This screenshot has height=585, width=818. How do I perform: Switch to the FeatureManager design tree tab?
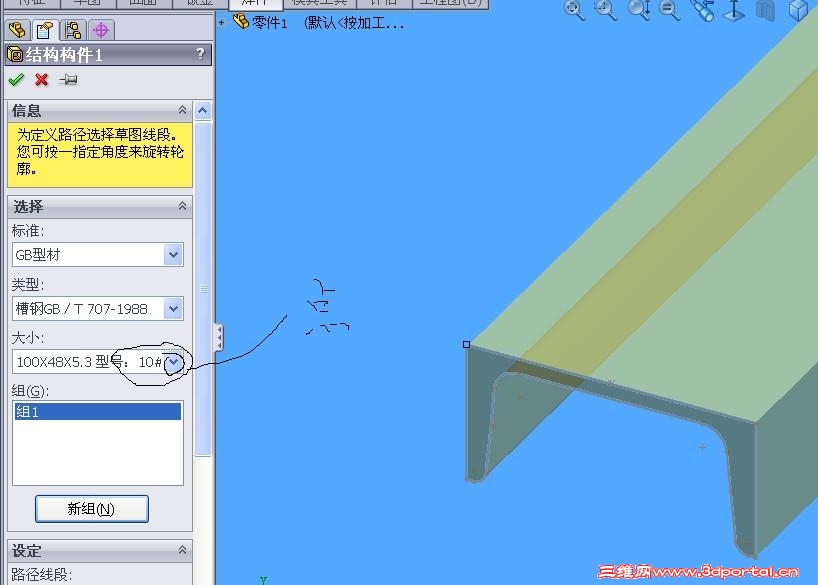pyautogui.click(x=17, y=30)
